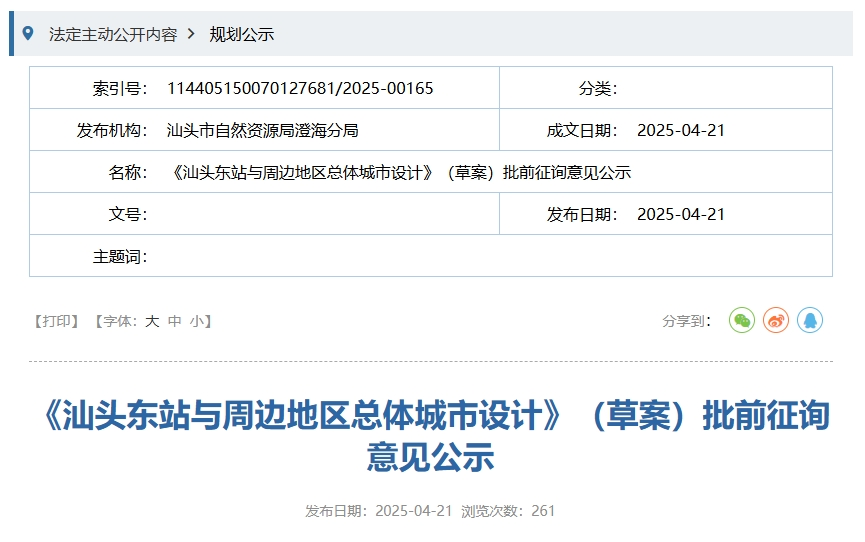
Task: Click the 成文日期 date value
Action: pos(680,130)
